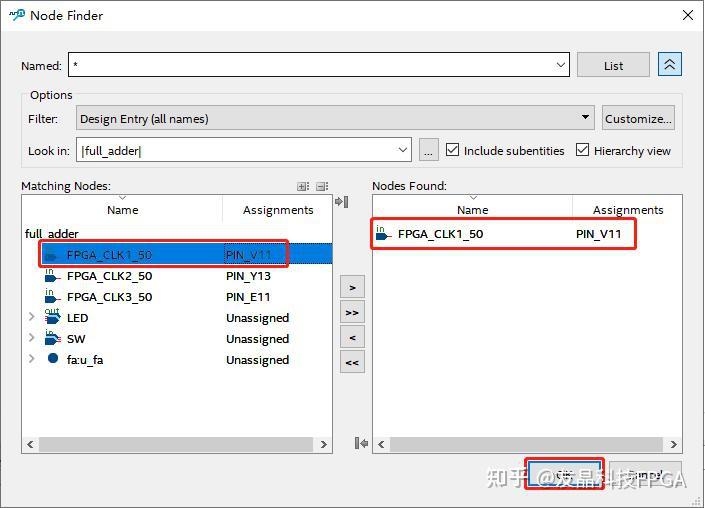Open the Look in dropdown arrow
The width and height of the screenshot is (705, 508).
(x=403, y=150)
